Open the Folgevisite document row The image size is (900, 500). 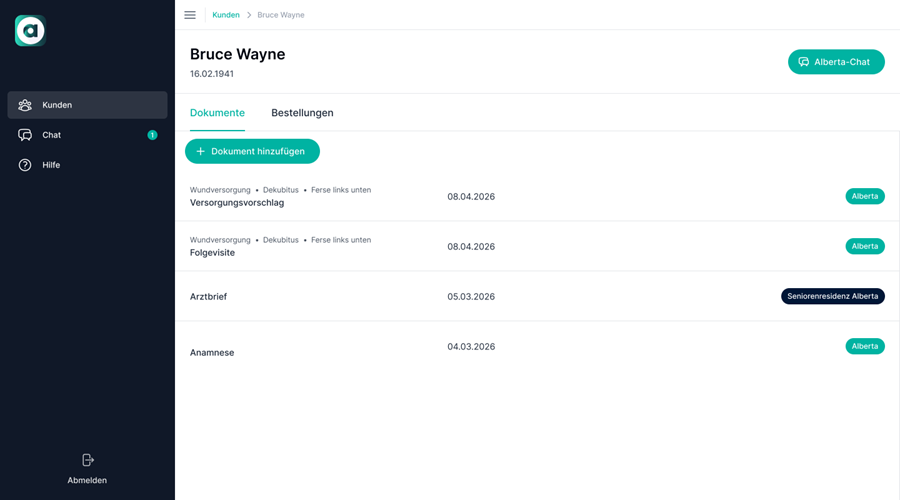(537, 246)
